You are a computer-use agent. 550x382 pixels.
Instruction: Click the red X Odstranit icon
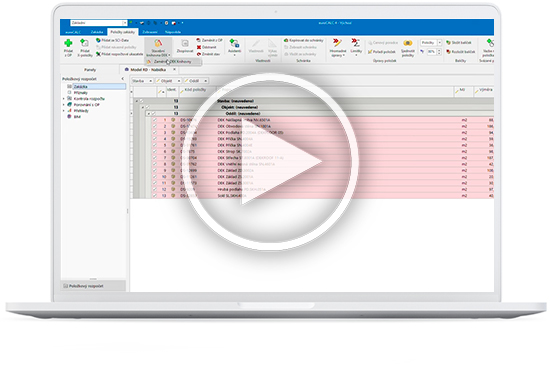pos(199,47)
